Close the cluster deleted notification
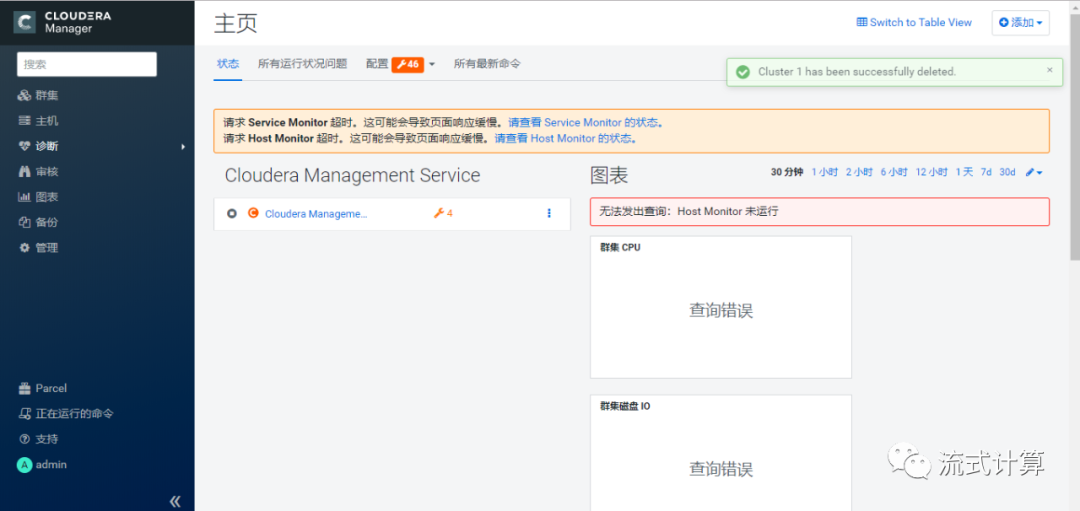1080x511 pixels. [x=1050, y=70]
